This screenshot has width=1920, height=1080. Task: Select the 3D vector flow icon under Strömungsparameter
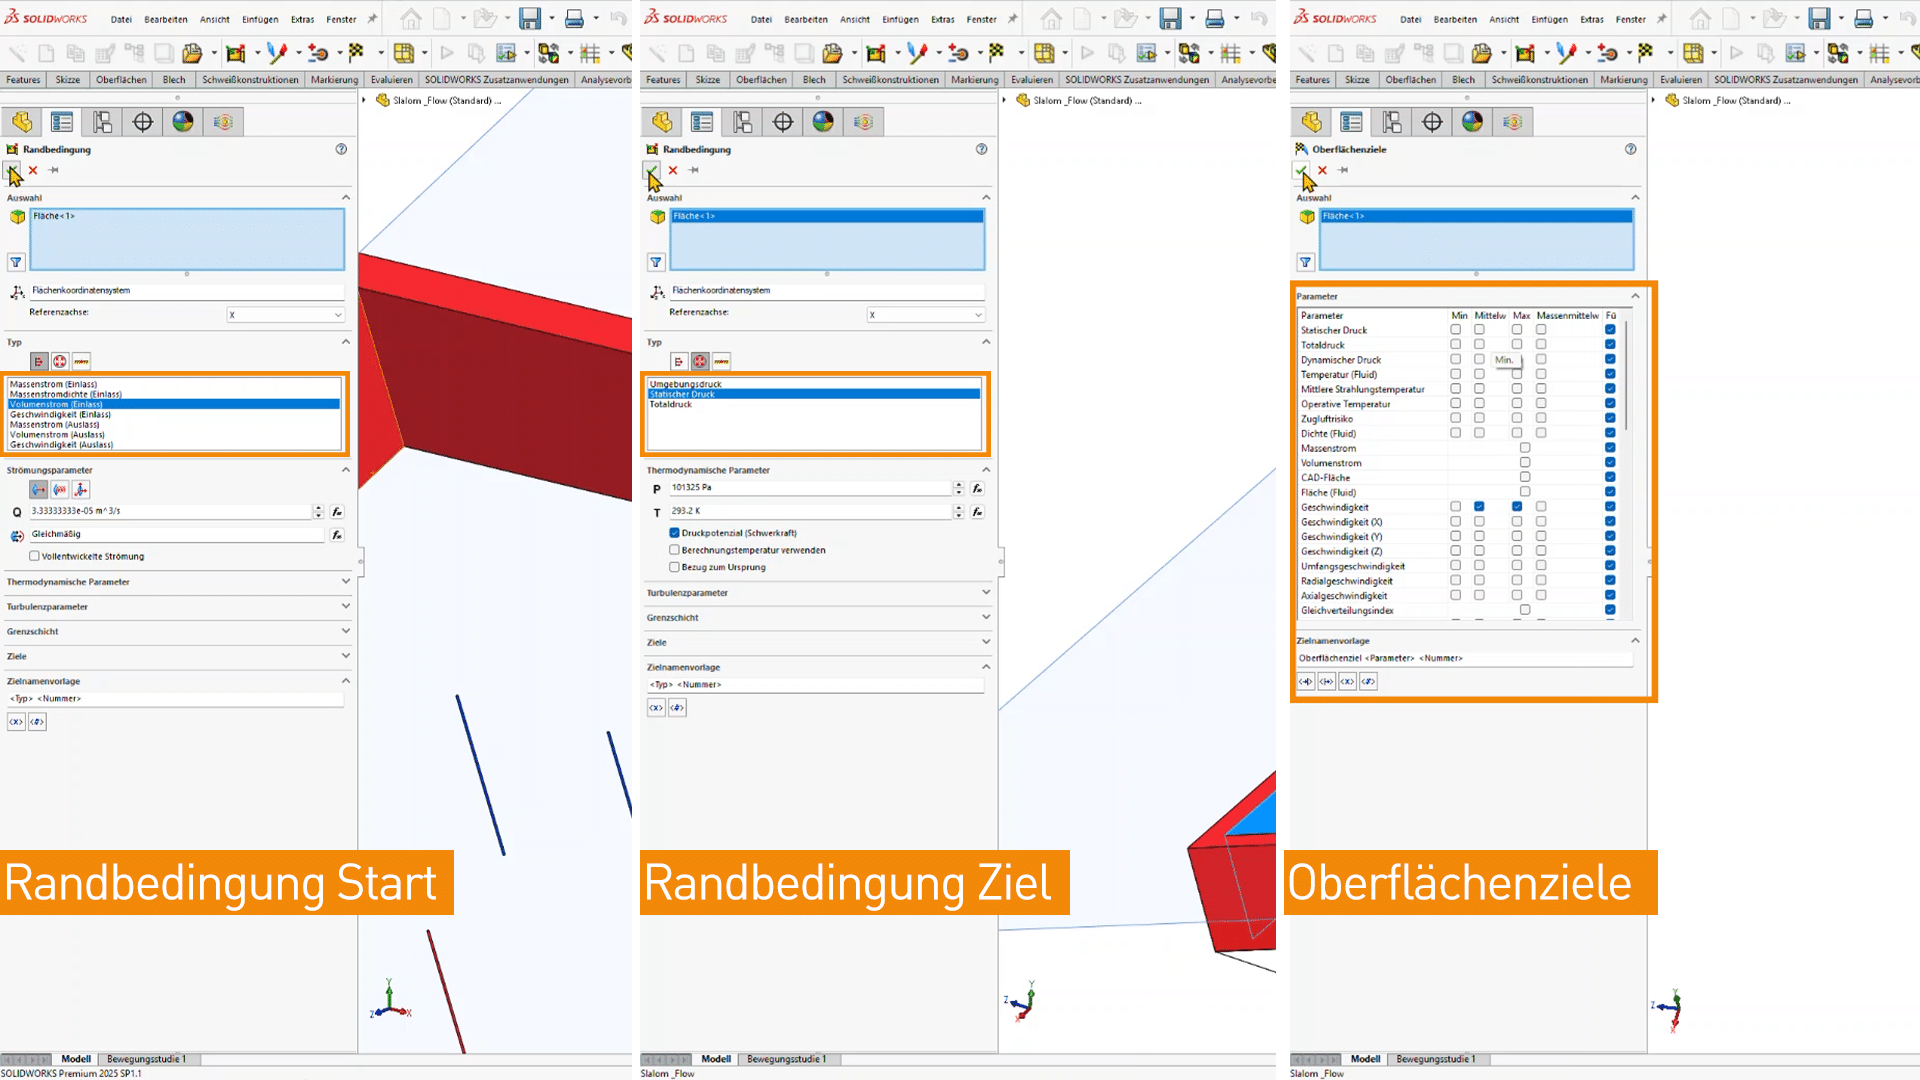(81, 489)
